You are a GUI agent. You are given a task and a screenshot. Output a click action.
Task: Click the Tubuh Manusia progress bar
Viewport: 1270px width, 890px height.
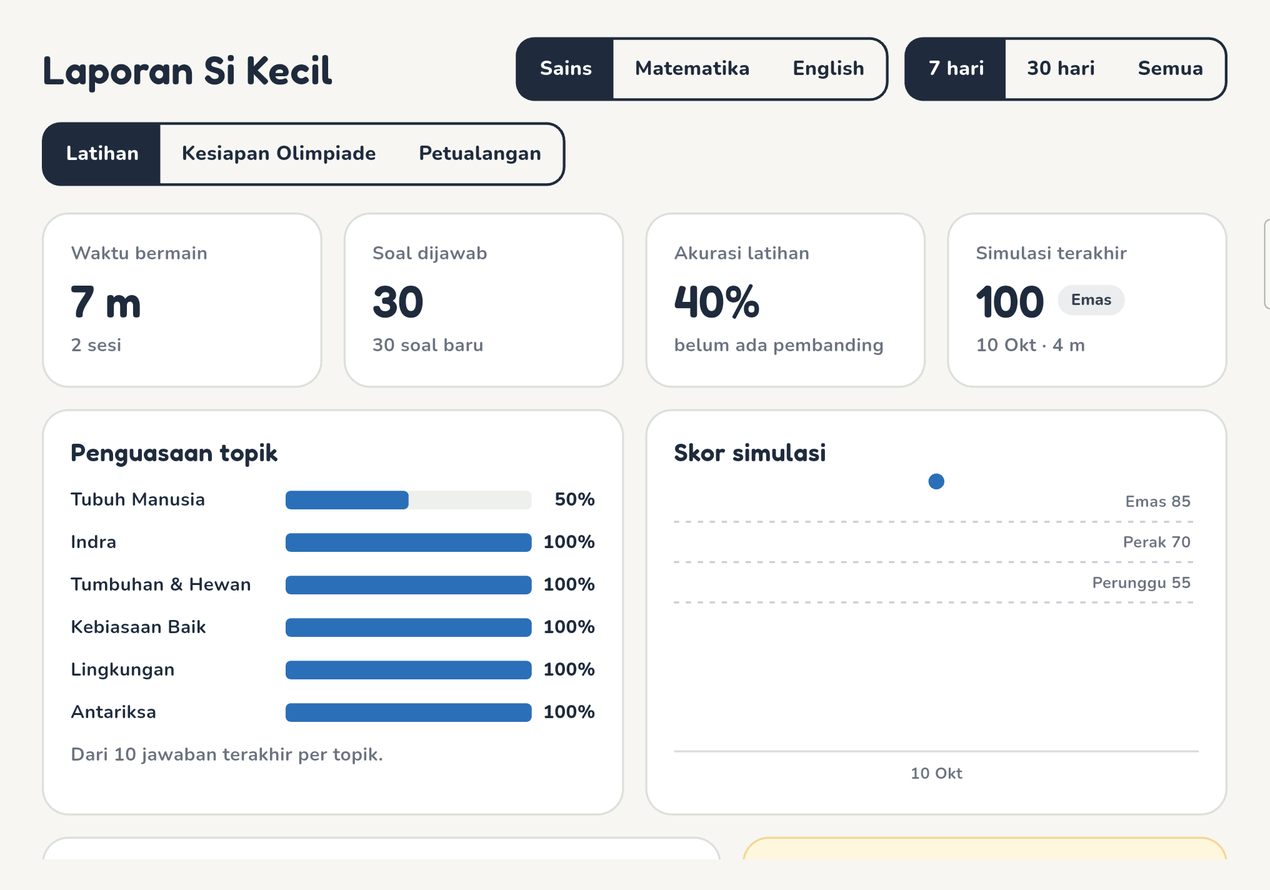[408, 500]
